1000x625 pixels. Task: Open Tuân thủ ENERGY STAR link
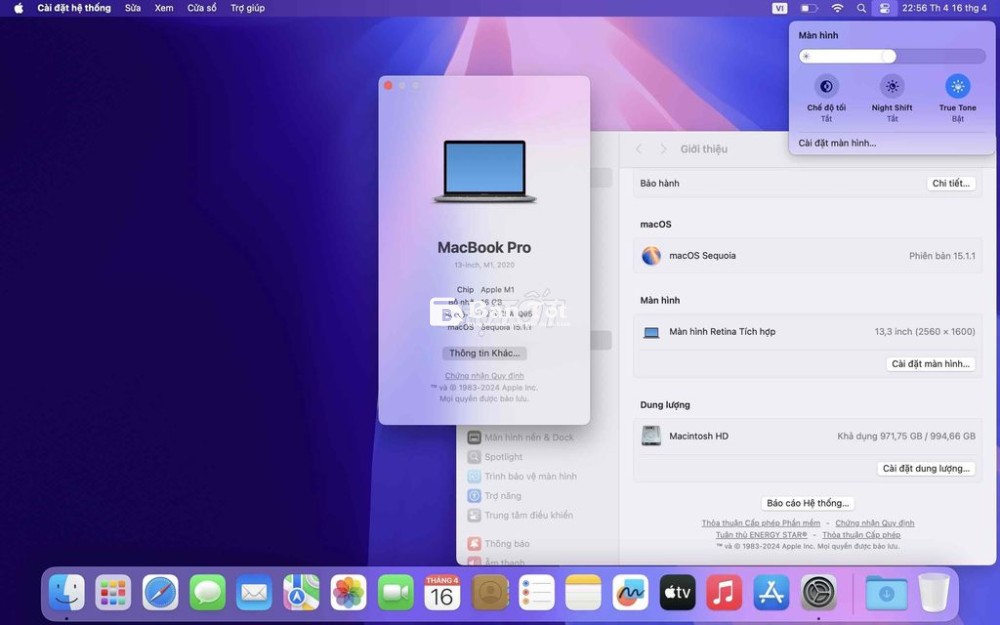tap(761, 534)
